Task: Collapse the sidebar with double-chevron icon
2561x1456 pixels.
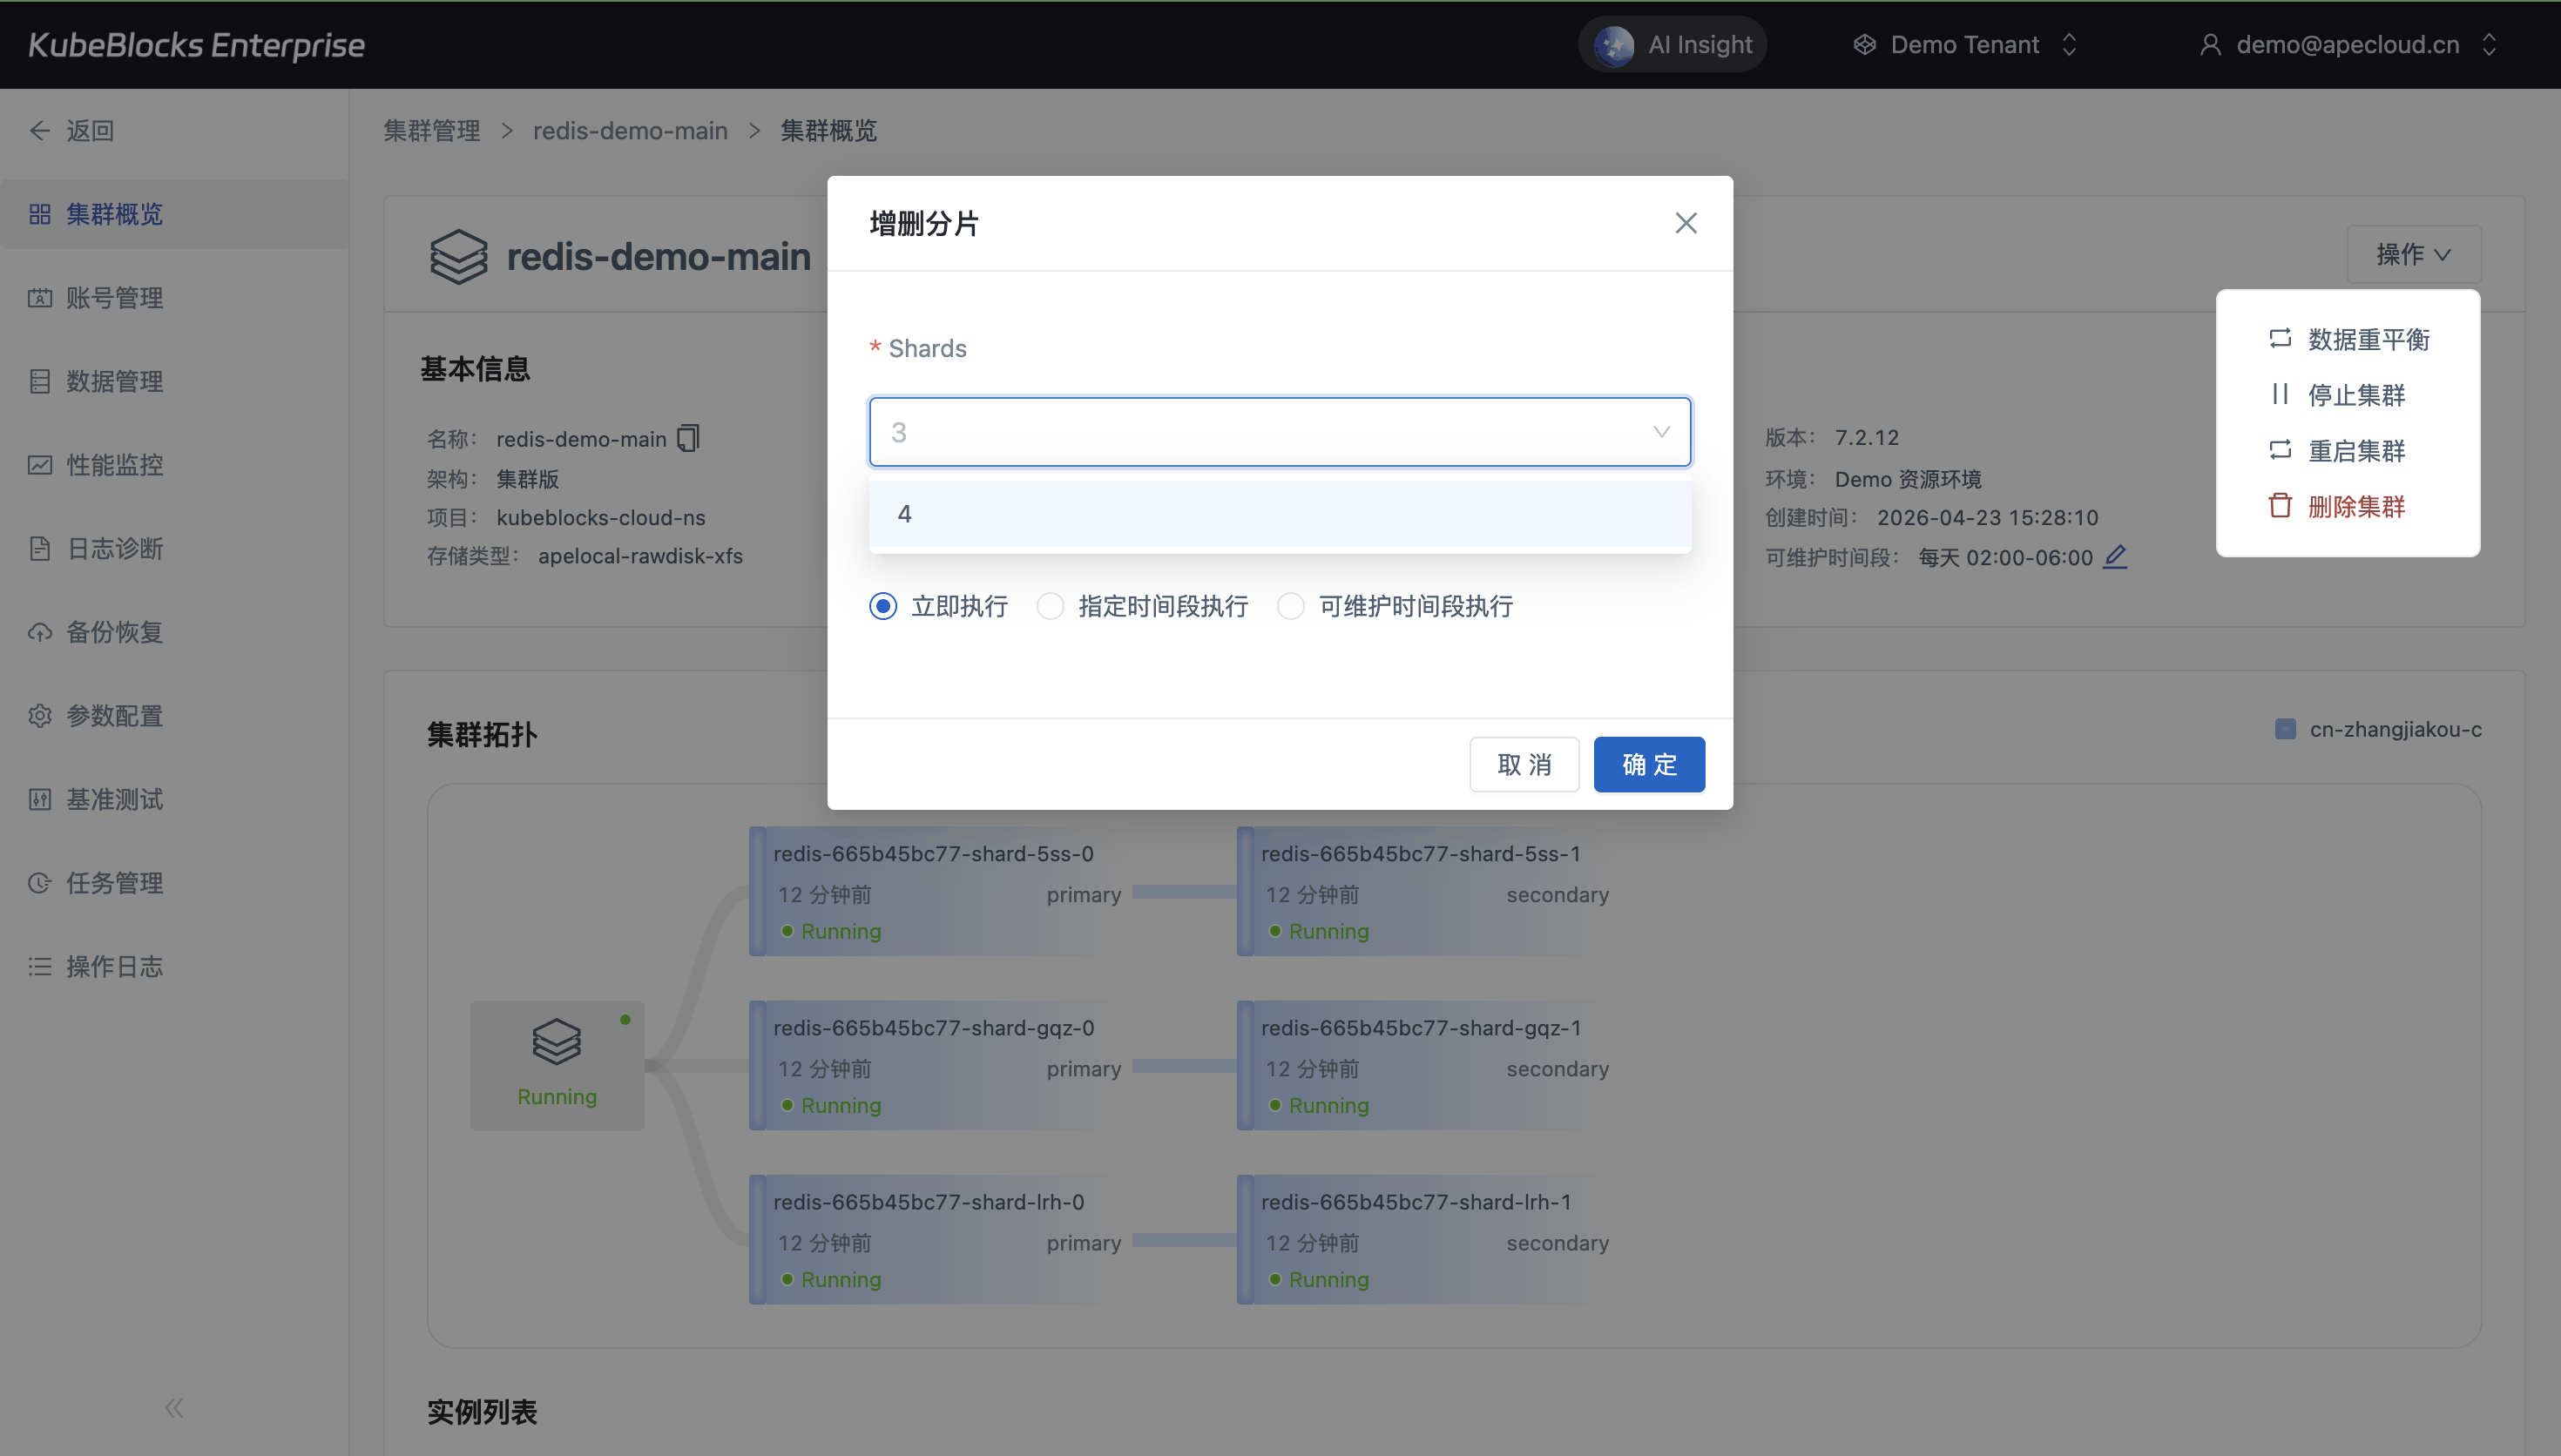Action: (x=174, y=1408)
